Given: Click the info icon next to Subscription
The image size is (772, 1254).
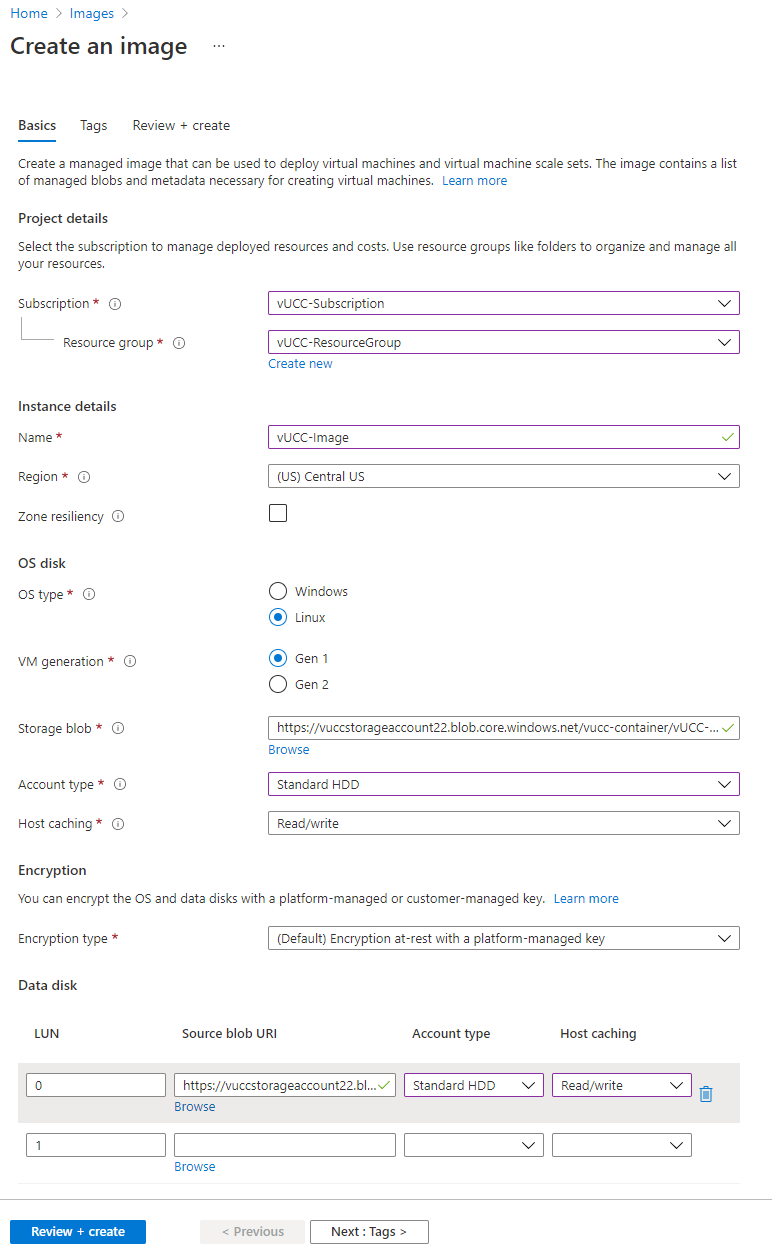Looking at the screenshot, I should click(x=115, y=304).
